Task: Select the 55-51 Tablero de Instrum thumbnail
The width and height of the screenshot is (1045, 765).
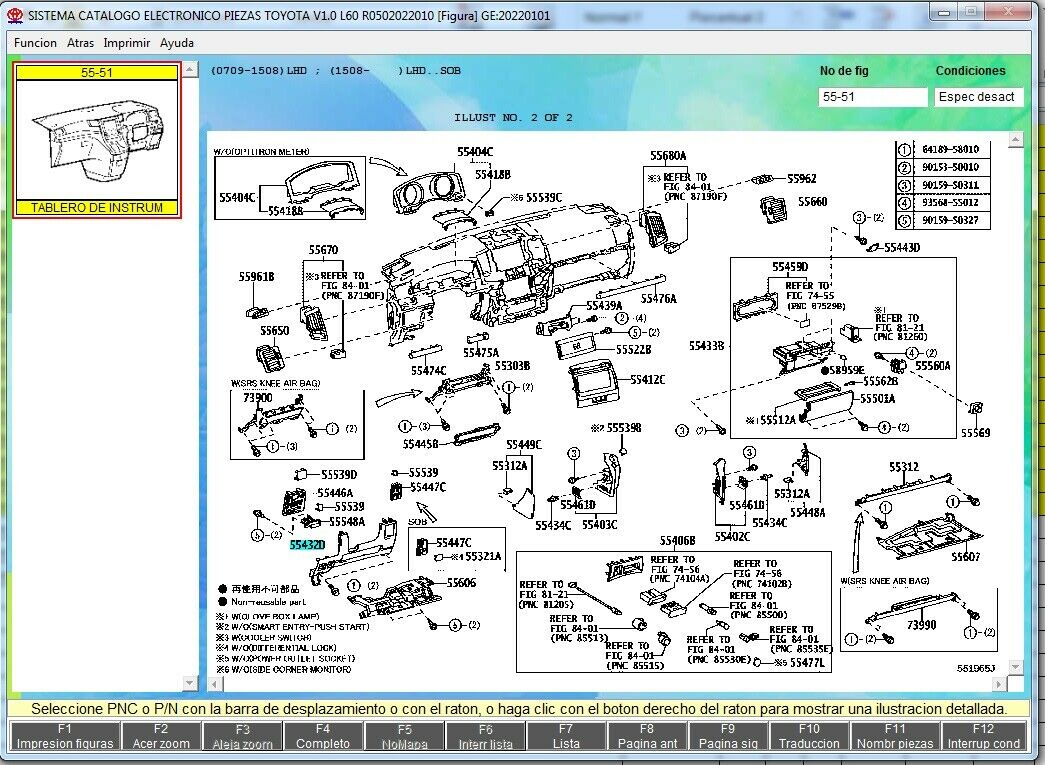Action: [x=97, y=140]
